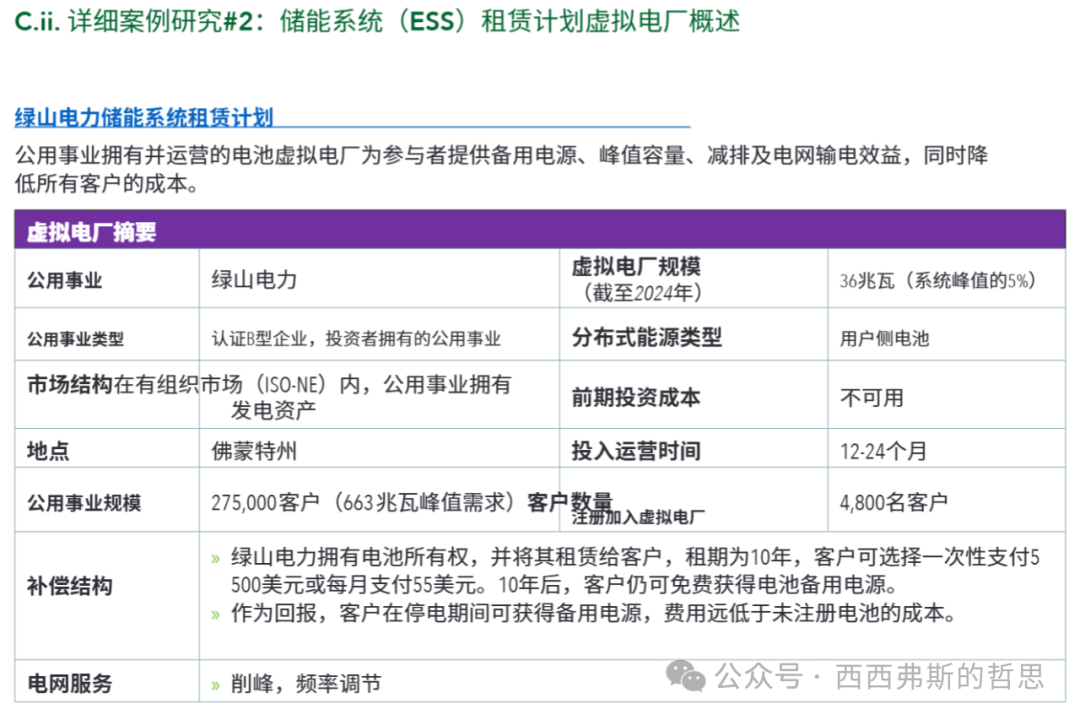
Task: Select the 电网服务 row label
Action: [x=69, y=685]
